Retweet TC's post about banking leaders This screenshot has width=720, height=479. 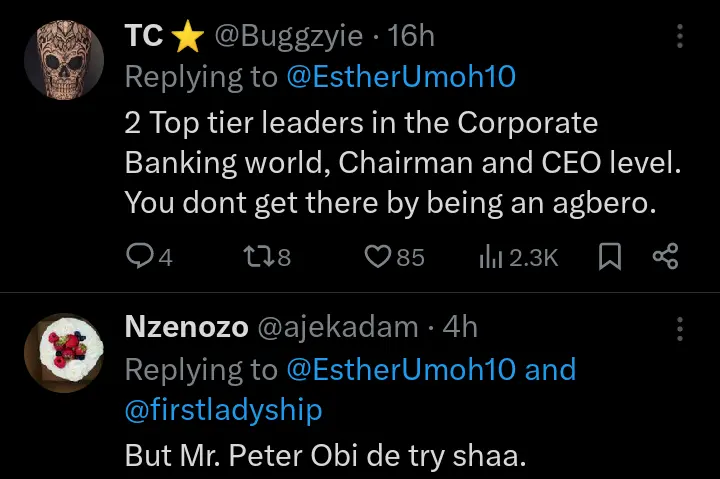(x=257, y=257)
